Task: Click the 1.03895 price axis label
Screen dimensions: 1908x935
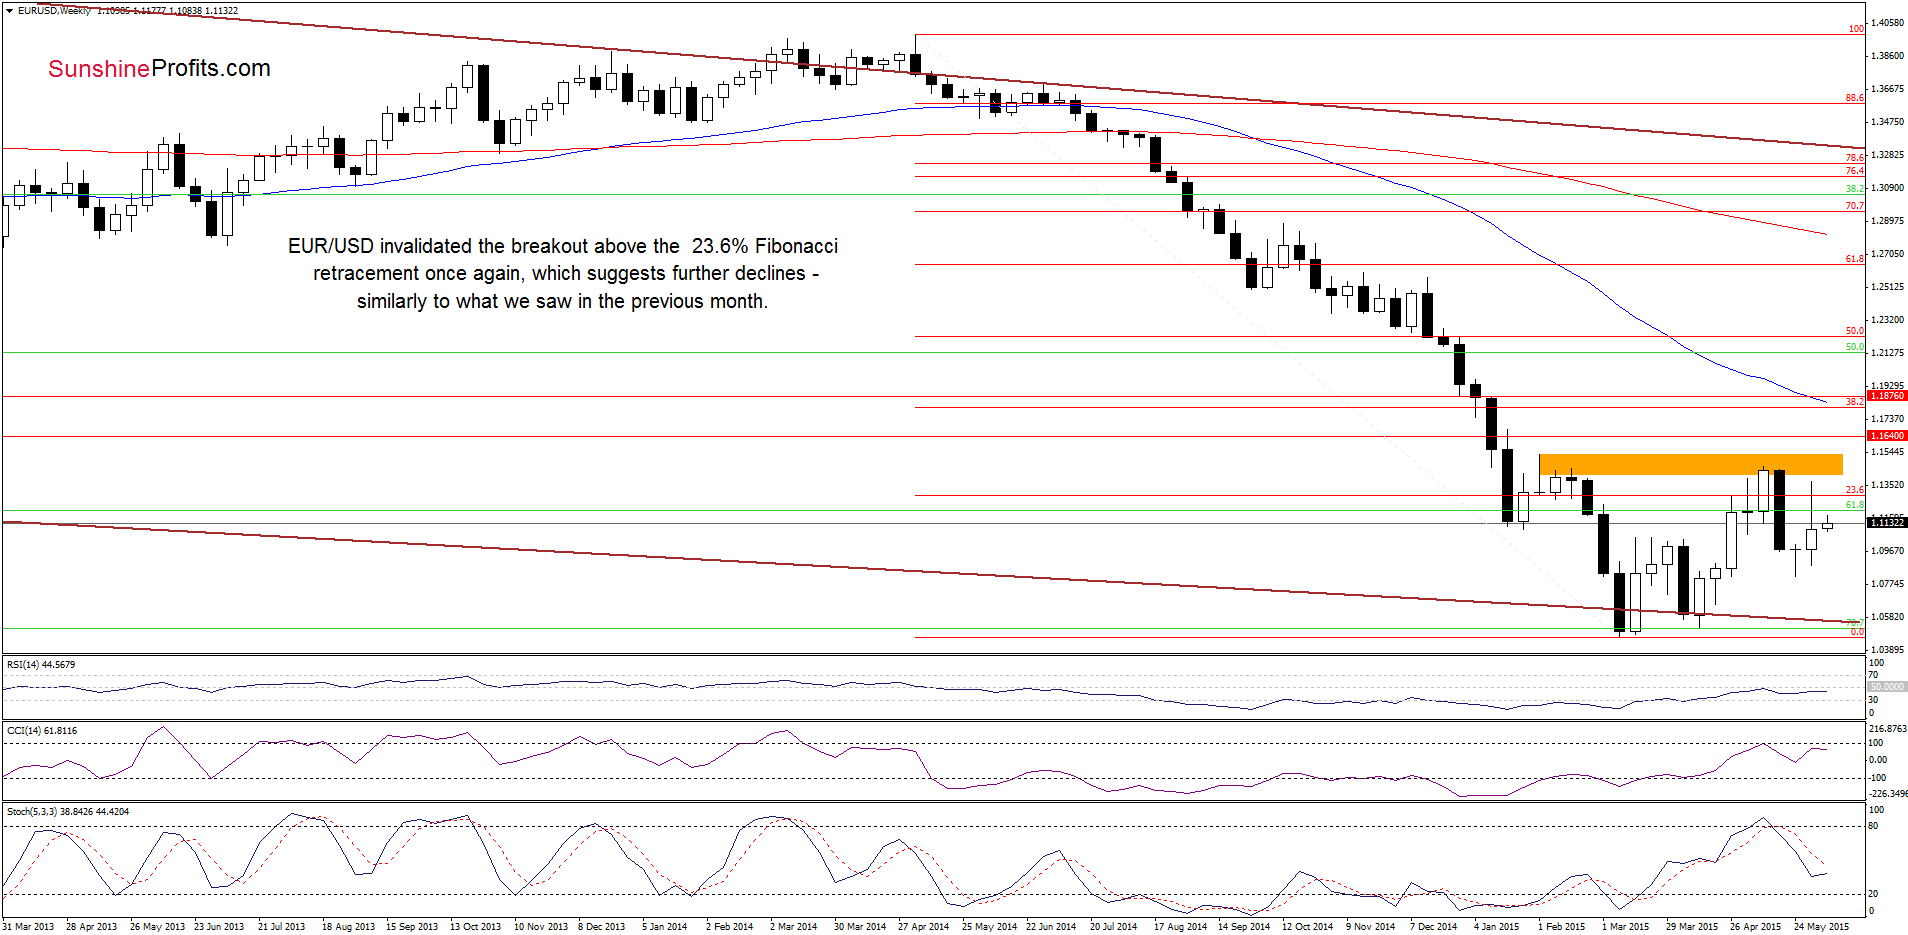Action: (x=1887, y=649)
